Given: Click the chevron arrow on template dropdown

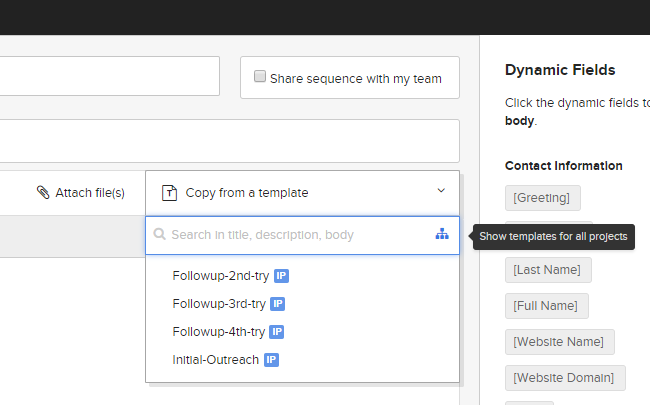Looking at the screenshot, I should (441, 191).
